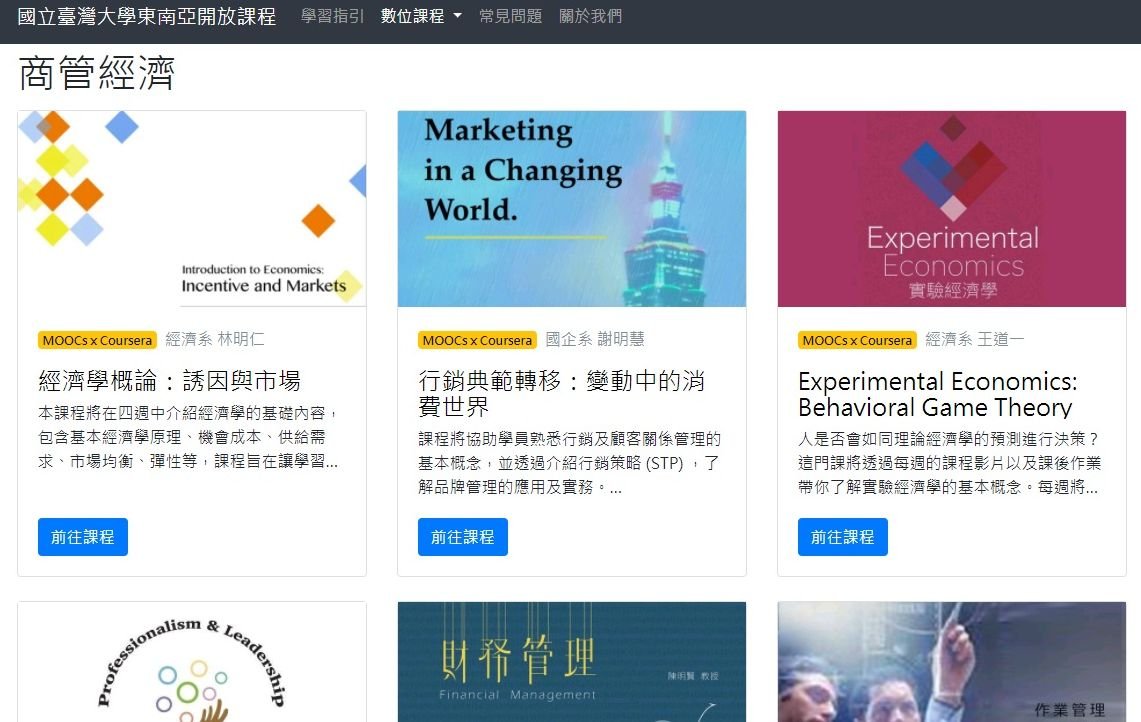Click the 商管經濟 page heading

tap(97, 74)
